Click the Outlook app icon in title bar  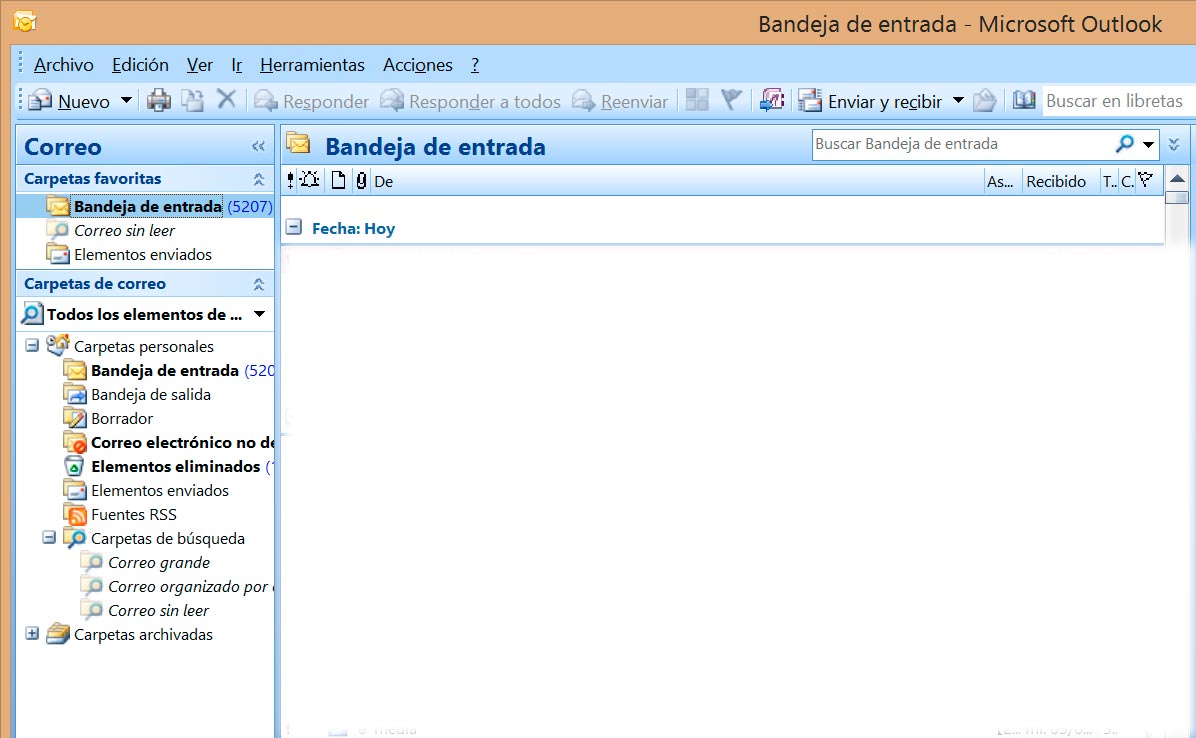coord(24,21)
